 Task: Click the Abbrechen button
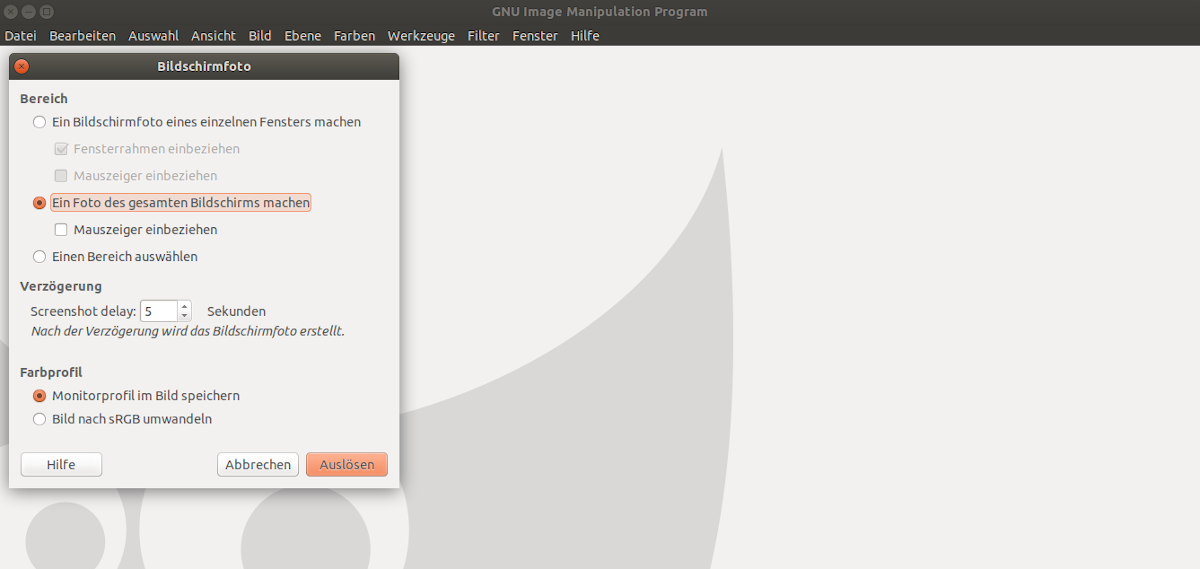(x=258, y=465)
